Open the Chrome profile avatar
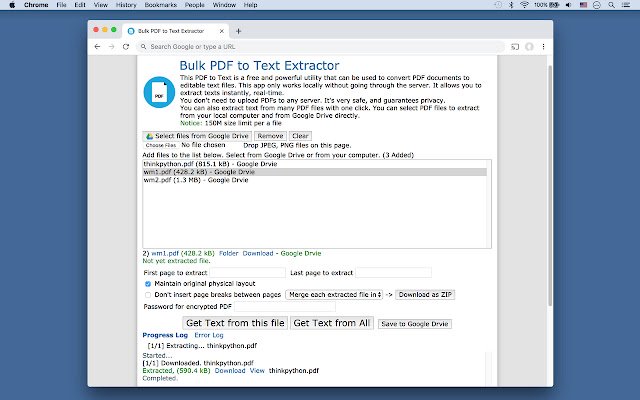The width and height of the screenshot is (640, 400). (529, 47)
